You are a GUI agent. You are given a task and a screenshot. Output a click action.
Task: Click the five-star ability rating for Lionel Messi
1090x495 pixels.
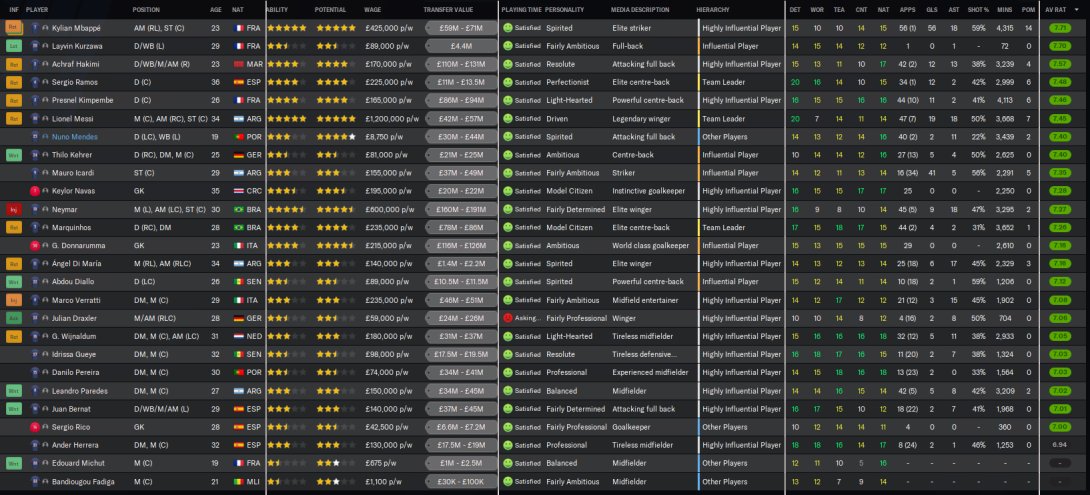(286, 118)
